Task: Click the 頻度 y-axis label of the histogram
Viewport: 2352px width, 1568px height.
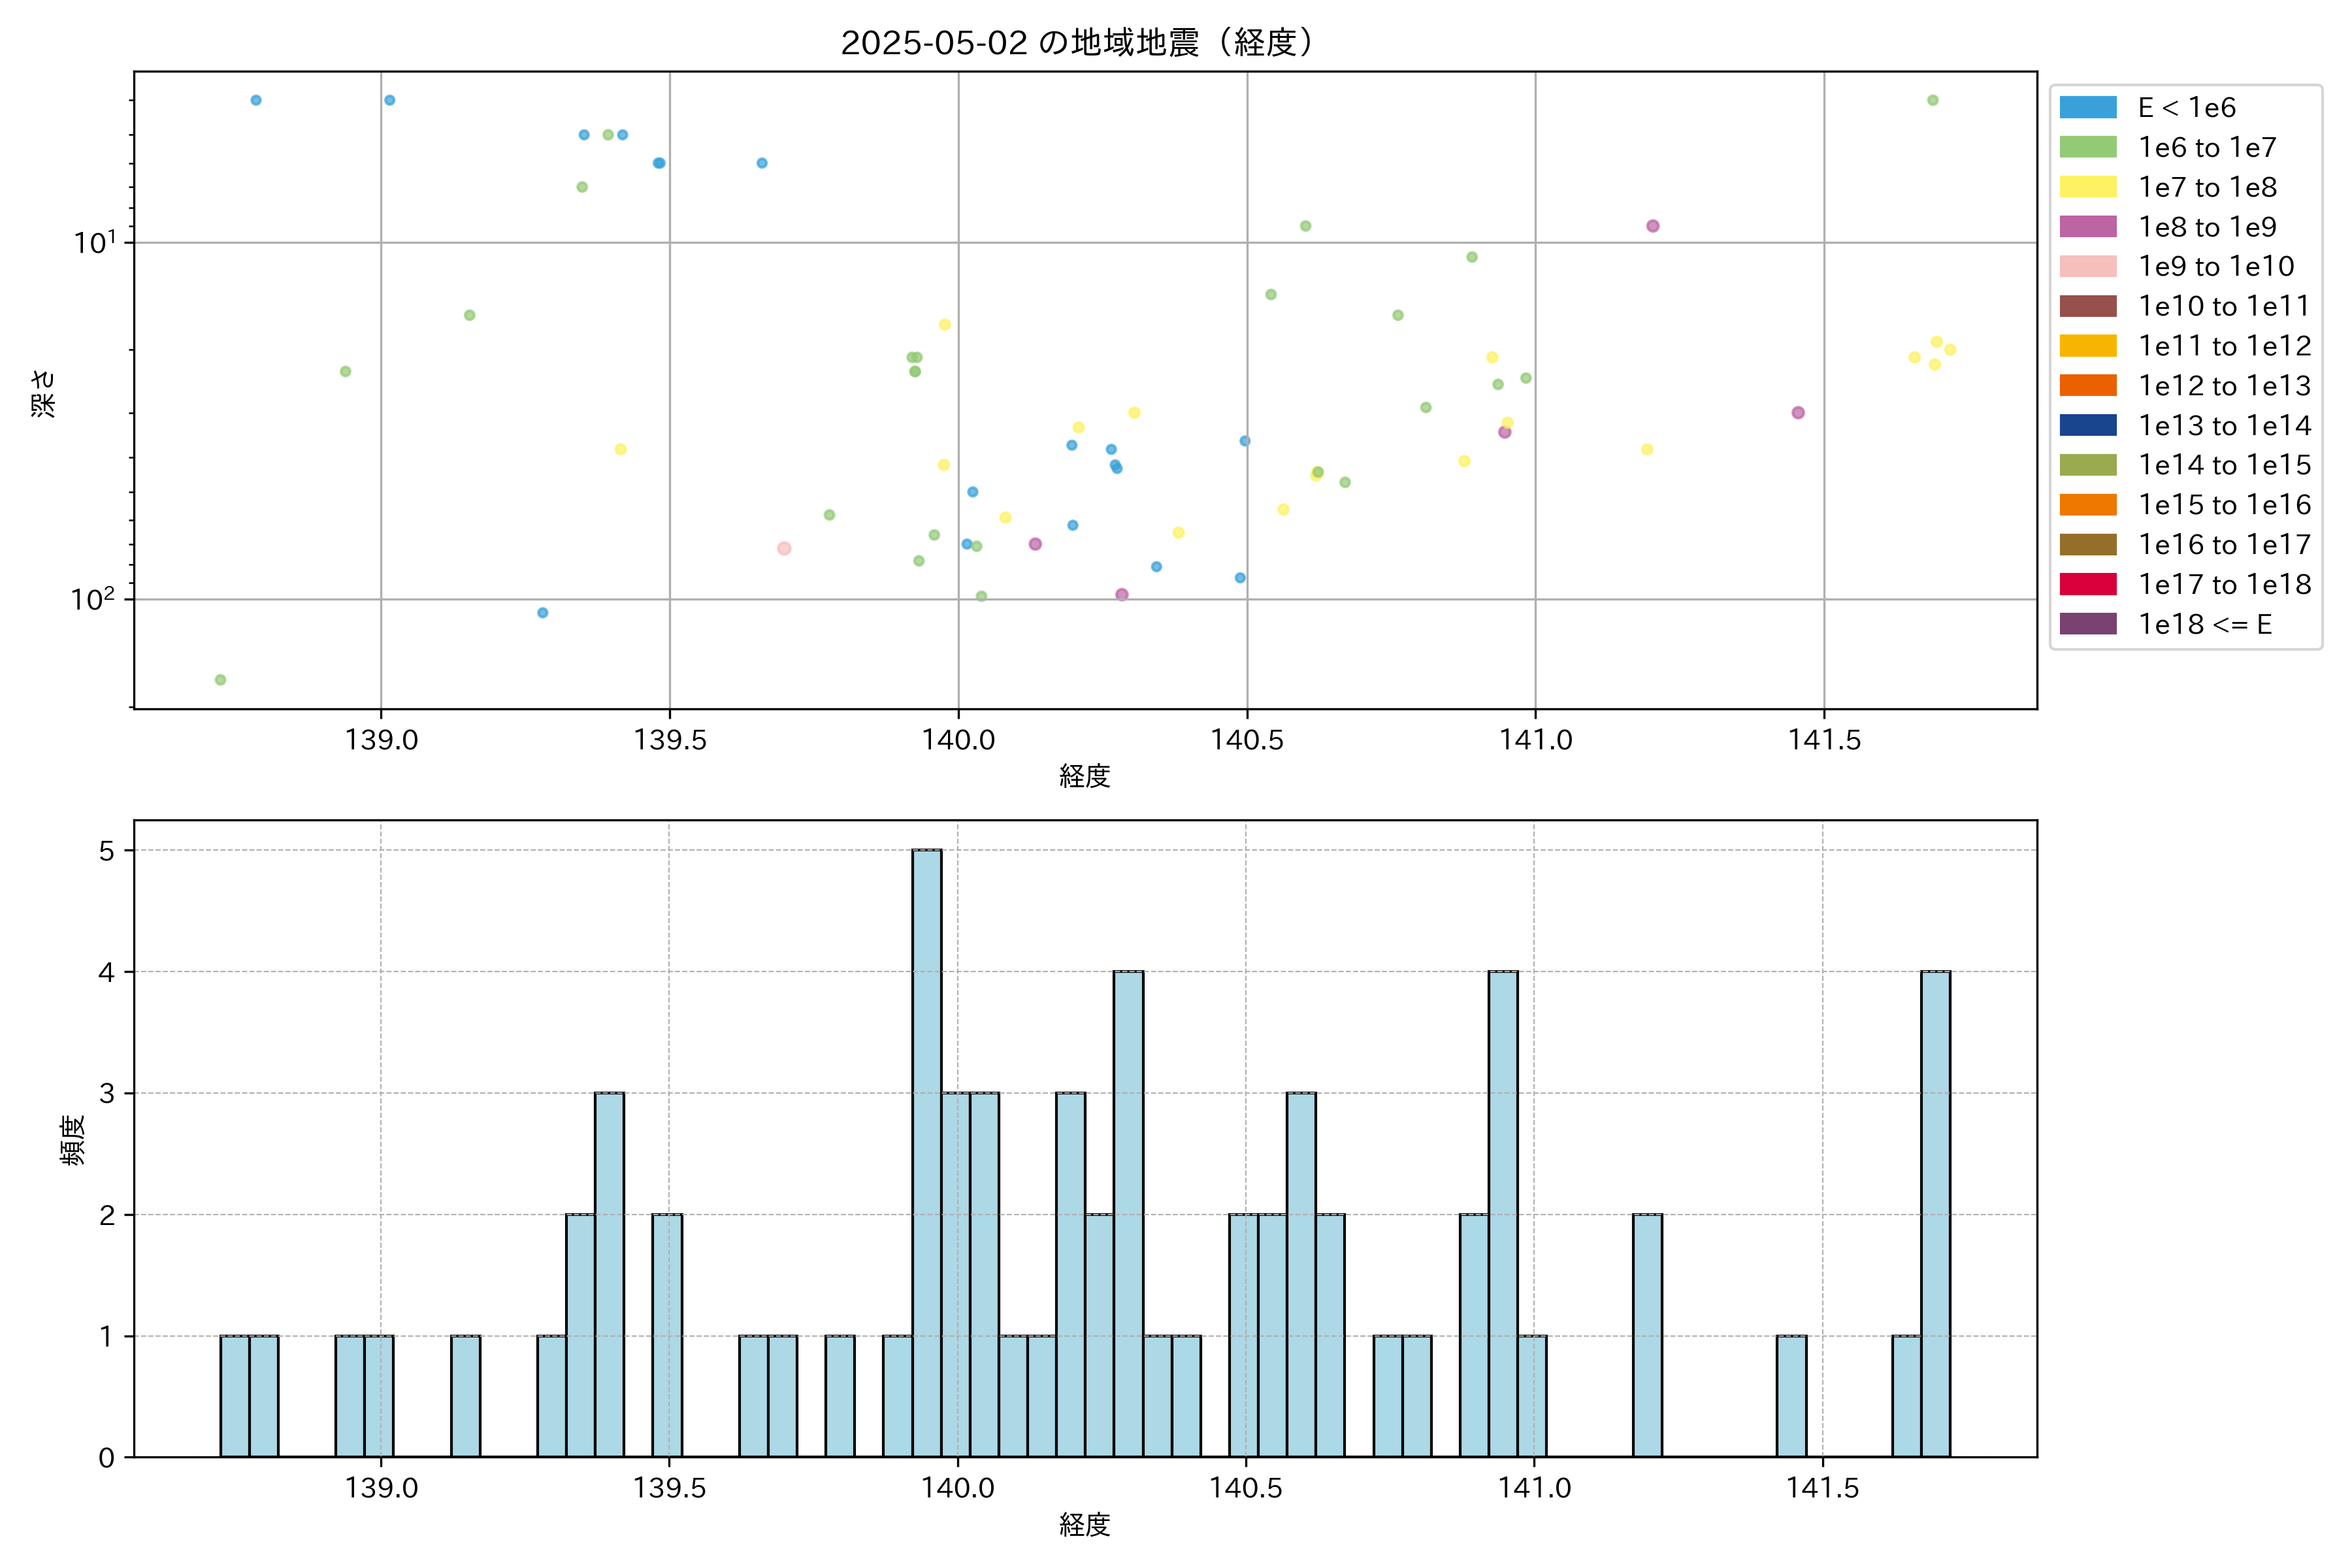Action: coord(73,1140)
